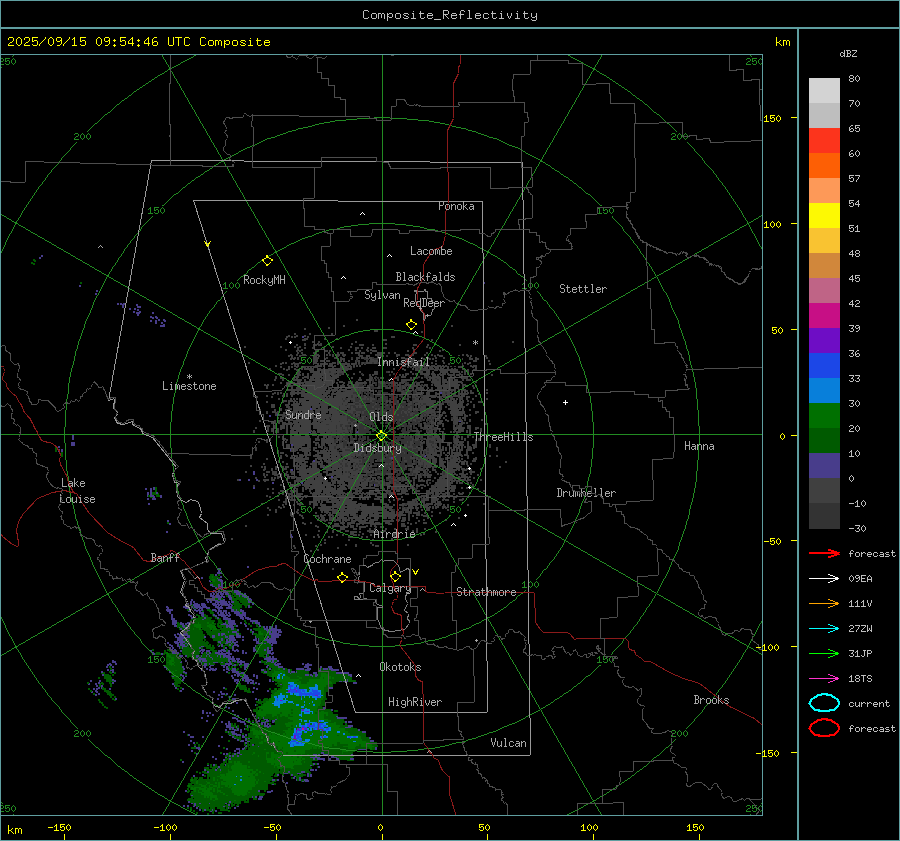Click the Limestone label
The image size is (900, 841).
pos(189,386)
